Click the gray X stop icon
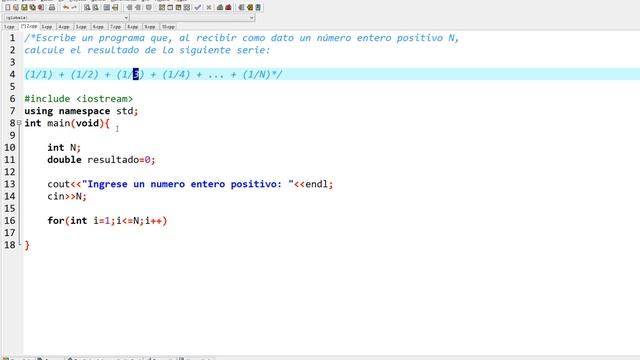 (209, 7)
